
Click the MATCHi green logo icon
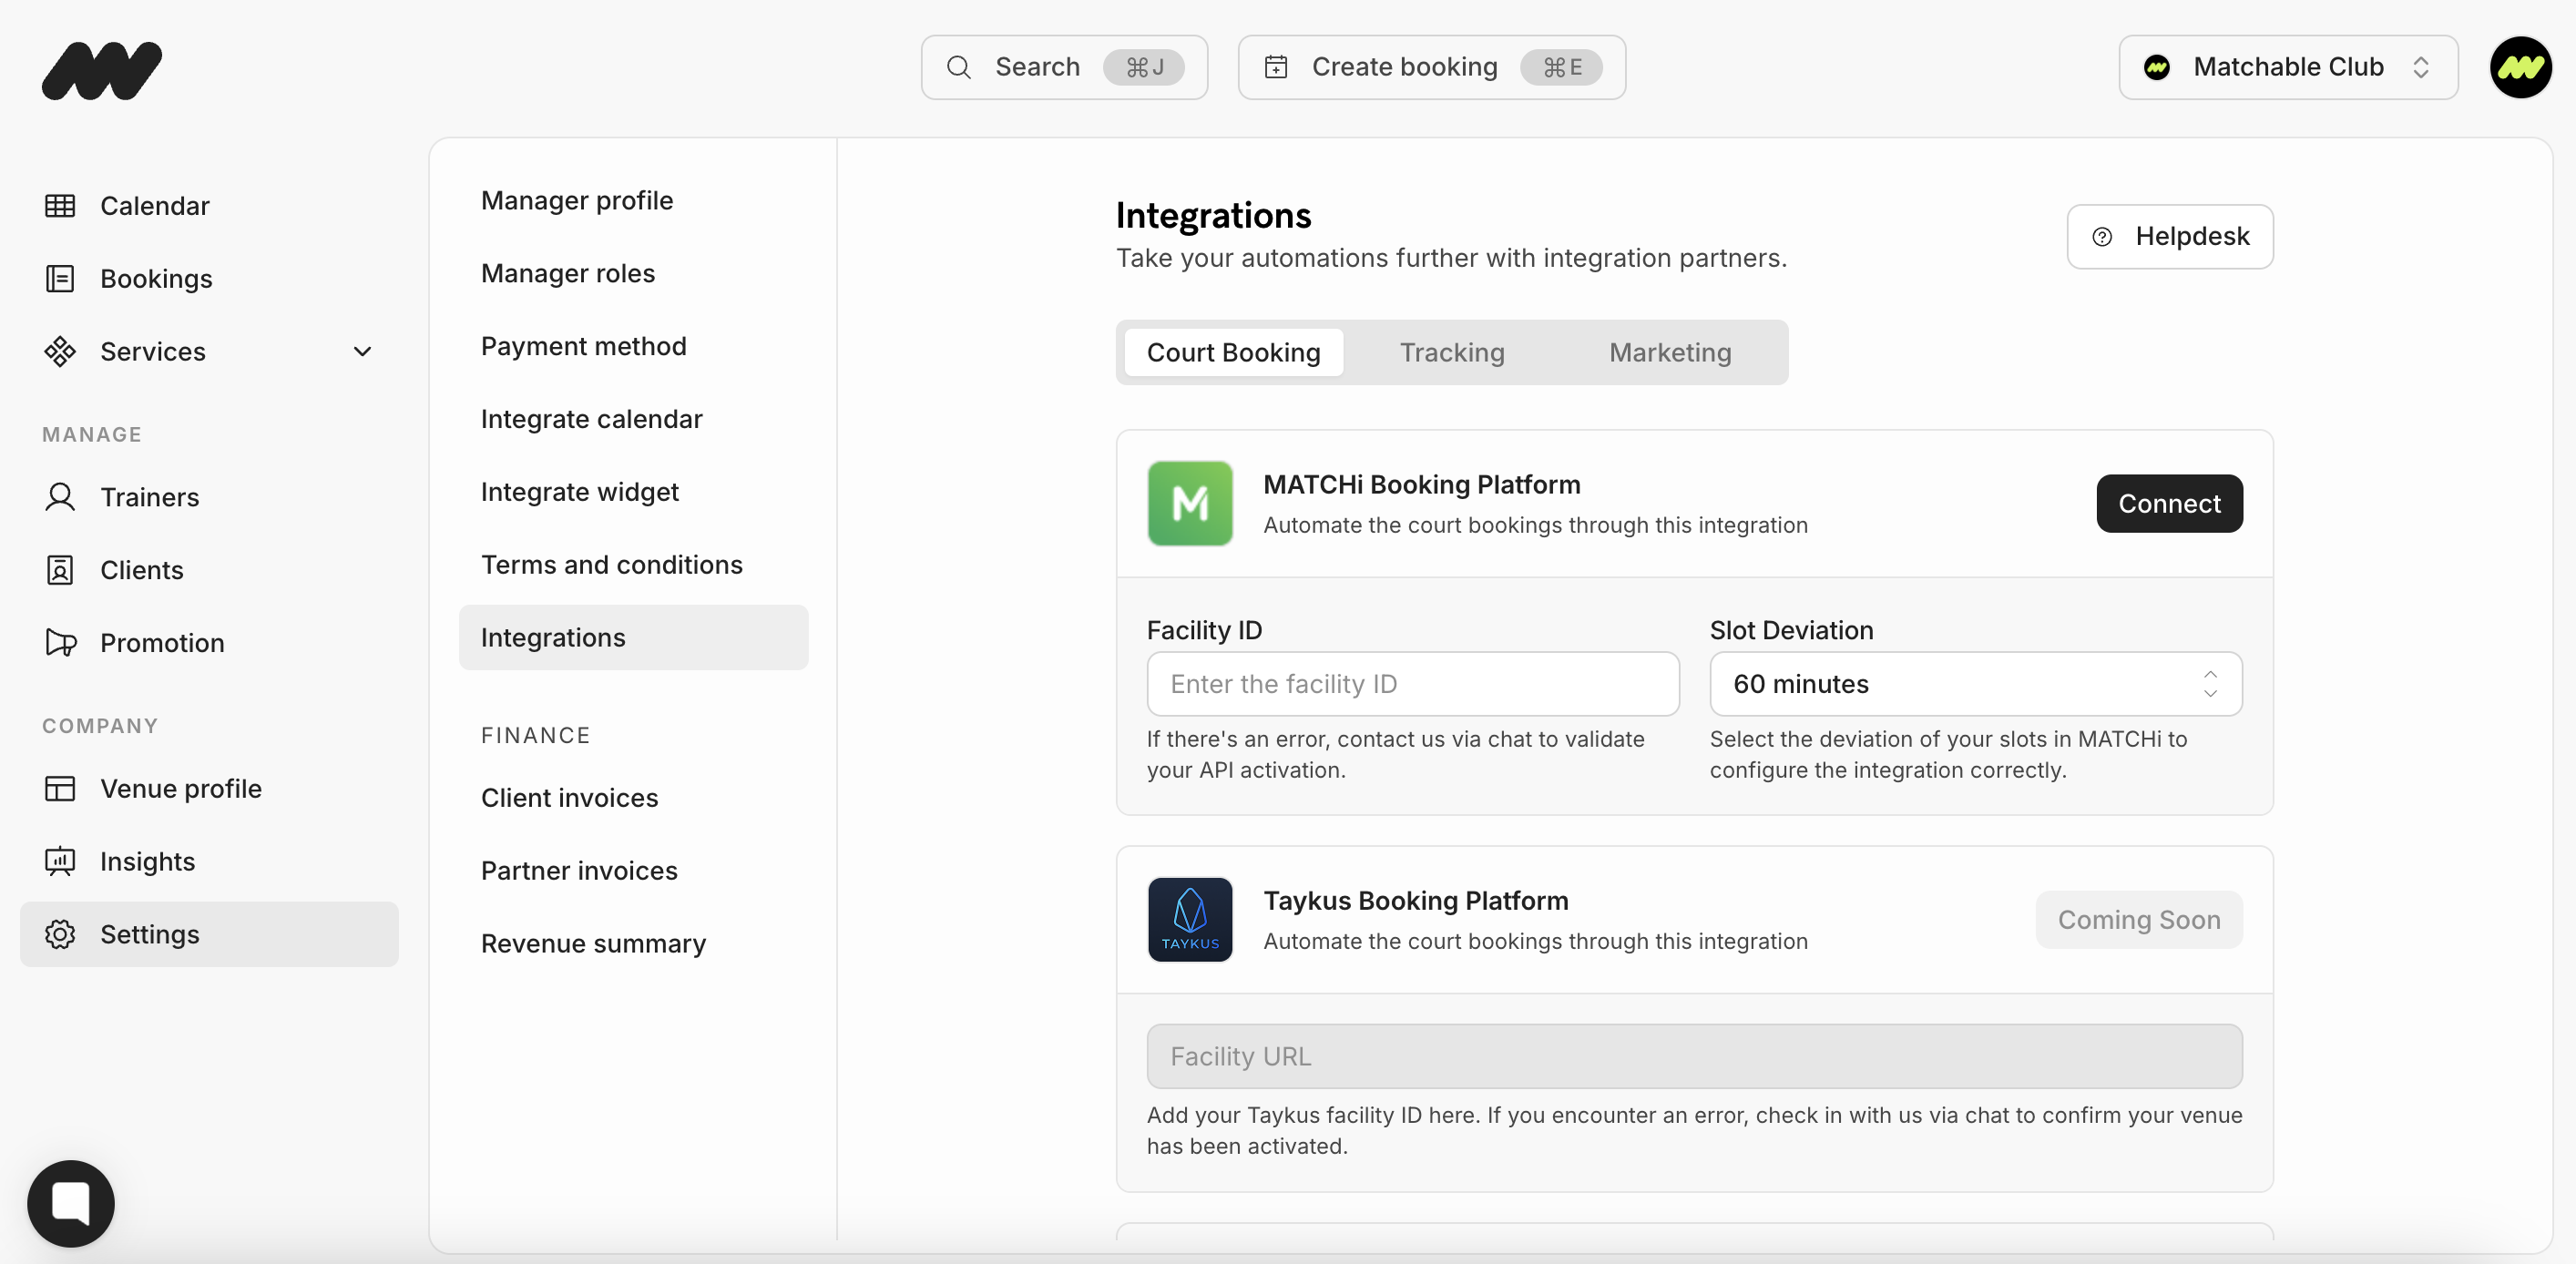1190,503
